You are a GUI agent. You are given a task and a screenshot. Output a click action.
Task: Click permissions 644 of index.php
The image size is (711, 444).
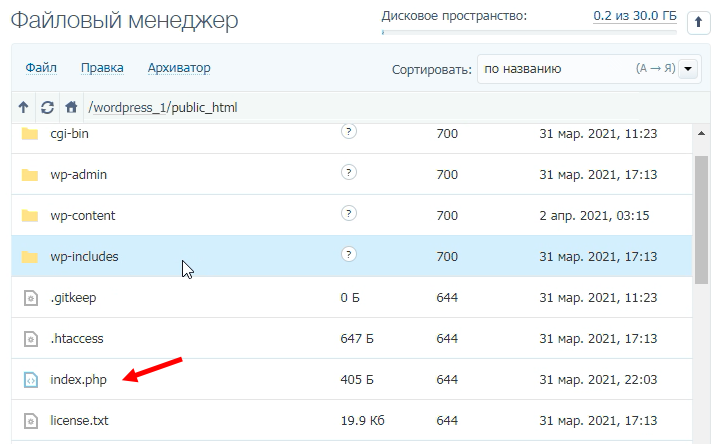tap(447, 380)
